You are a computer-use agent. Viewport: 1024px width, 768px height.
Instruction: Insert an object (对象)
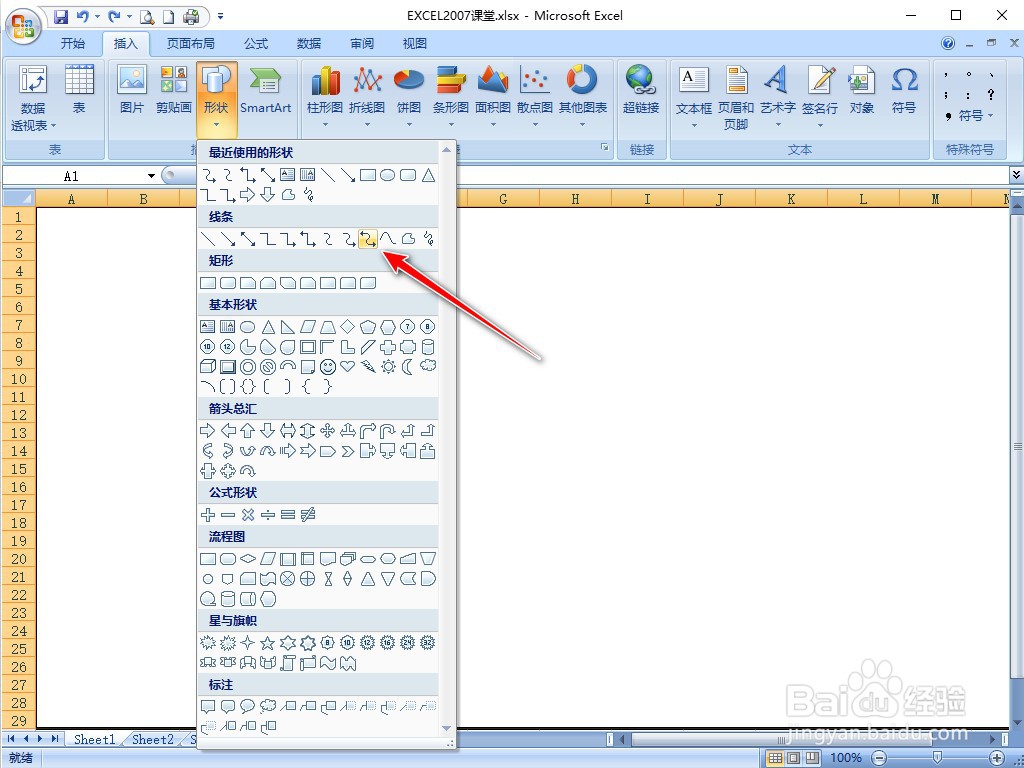pos(861,90)
